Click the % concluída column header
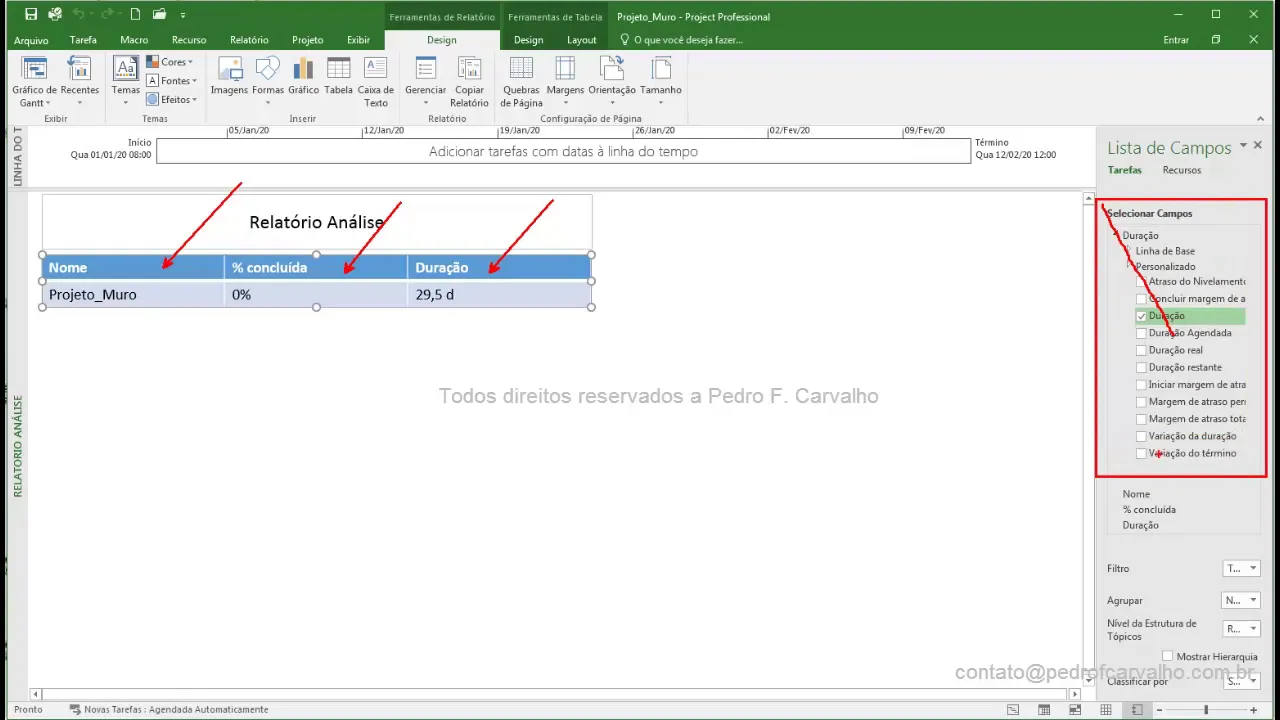The height and width of the screenshot is (720, 1280). click(315, 268)
